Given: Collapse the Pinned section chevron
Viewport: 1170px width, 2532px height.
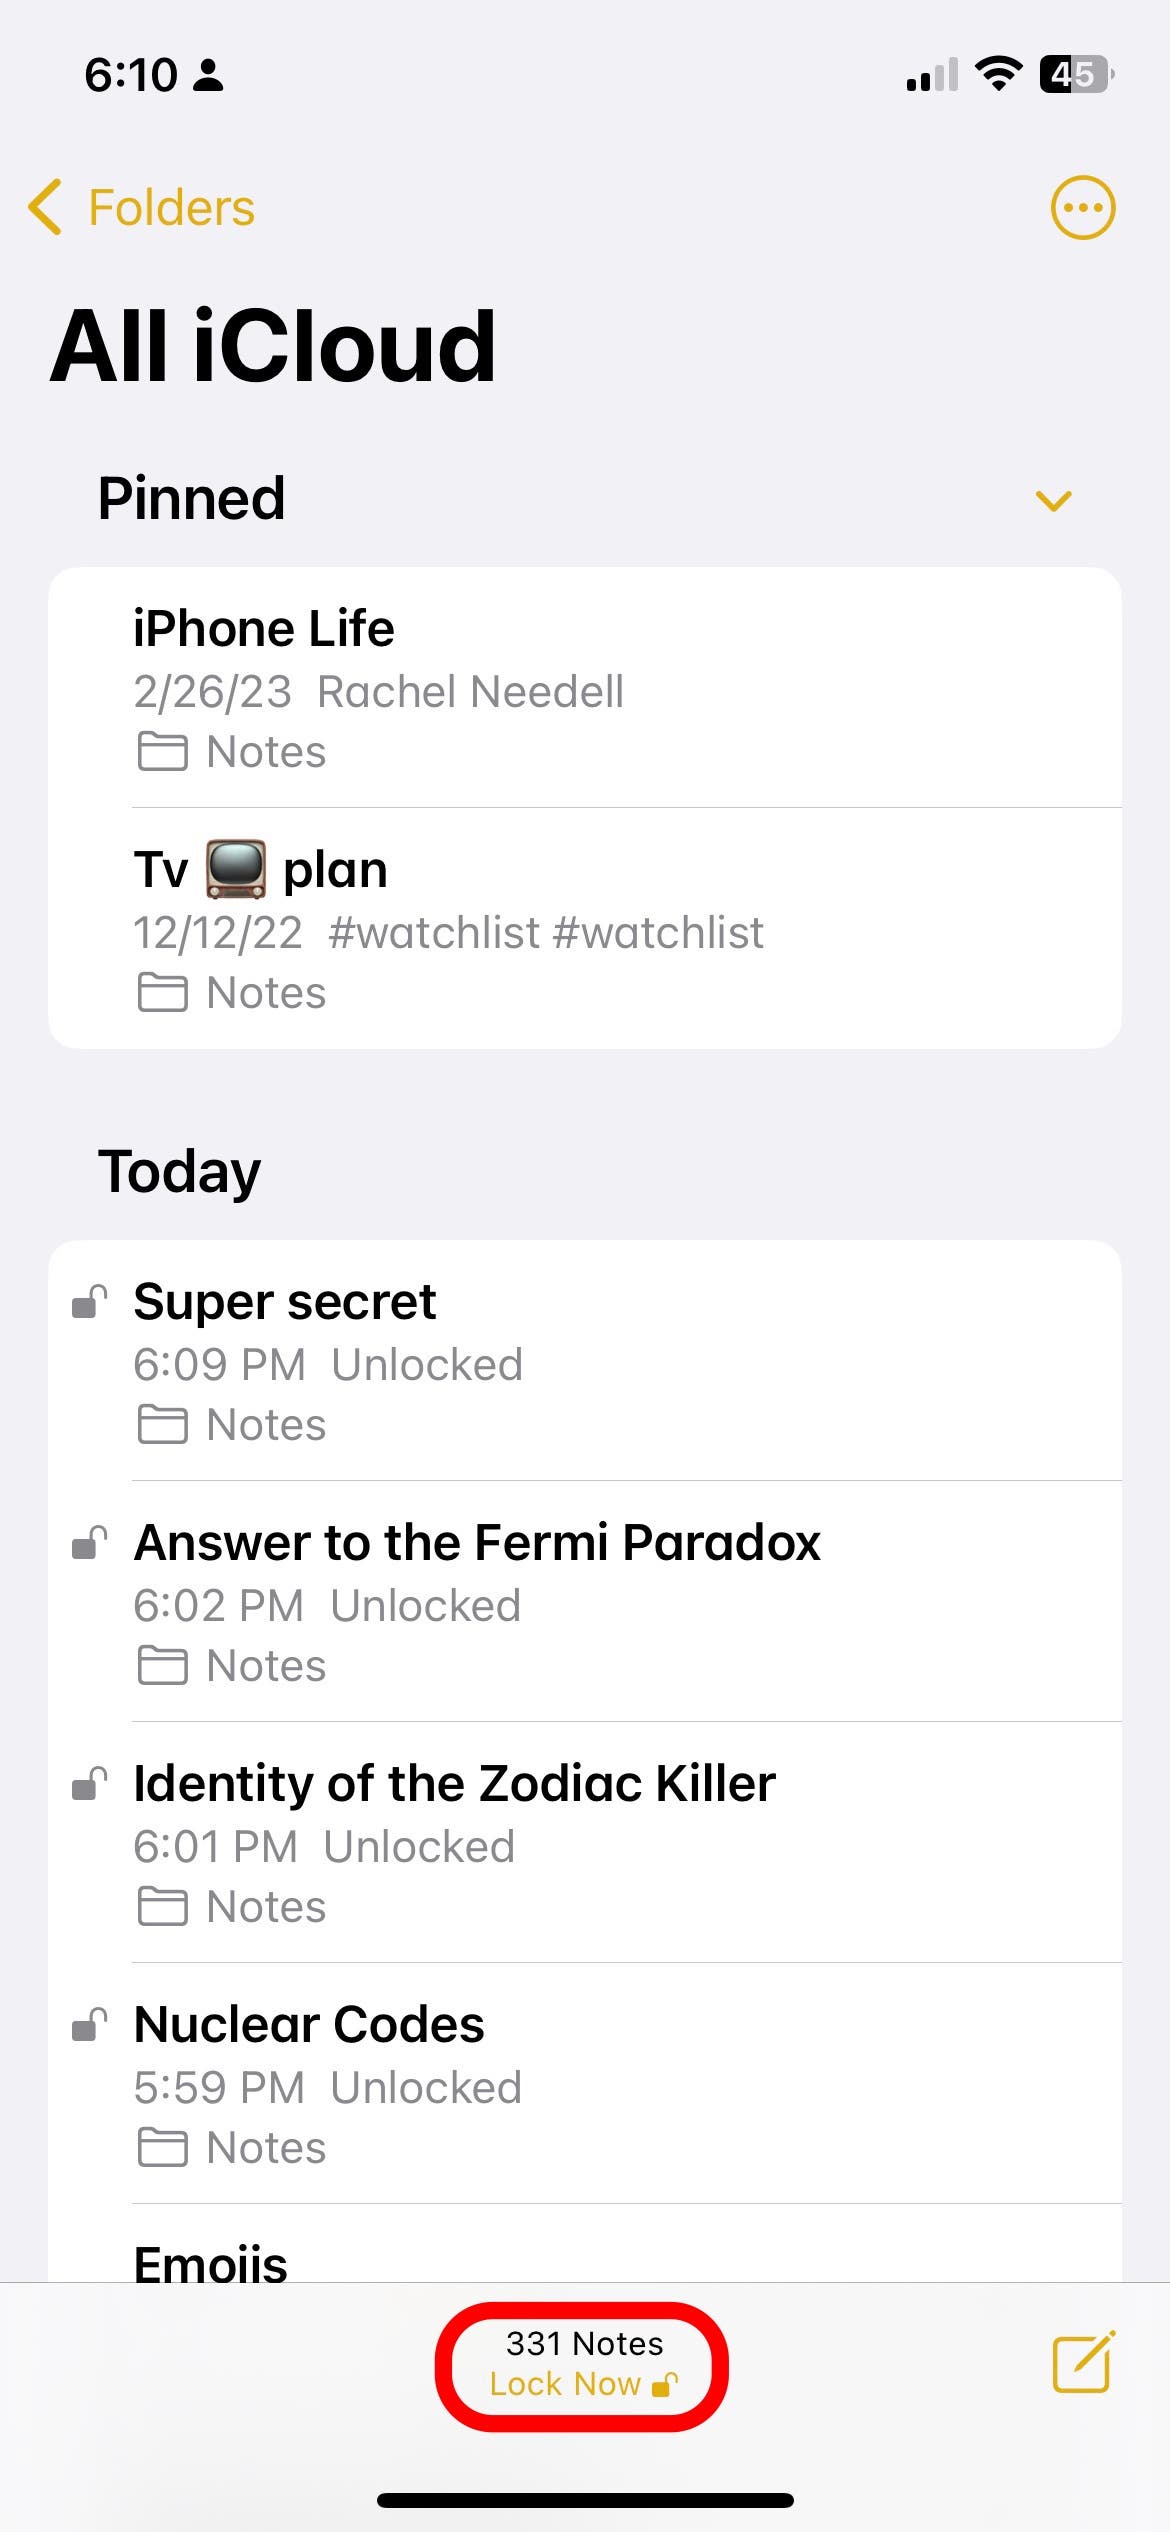Looking at the screenshot, I should click(1053, 500).
